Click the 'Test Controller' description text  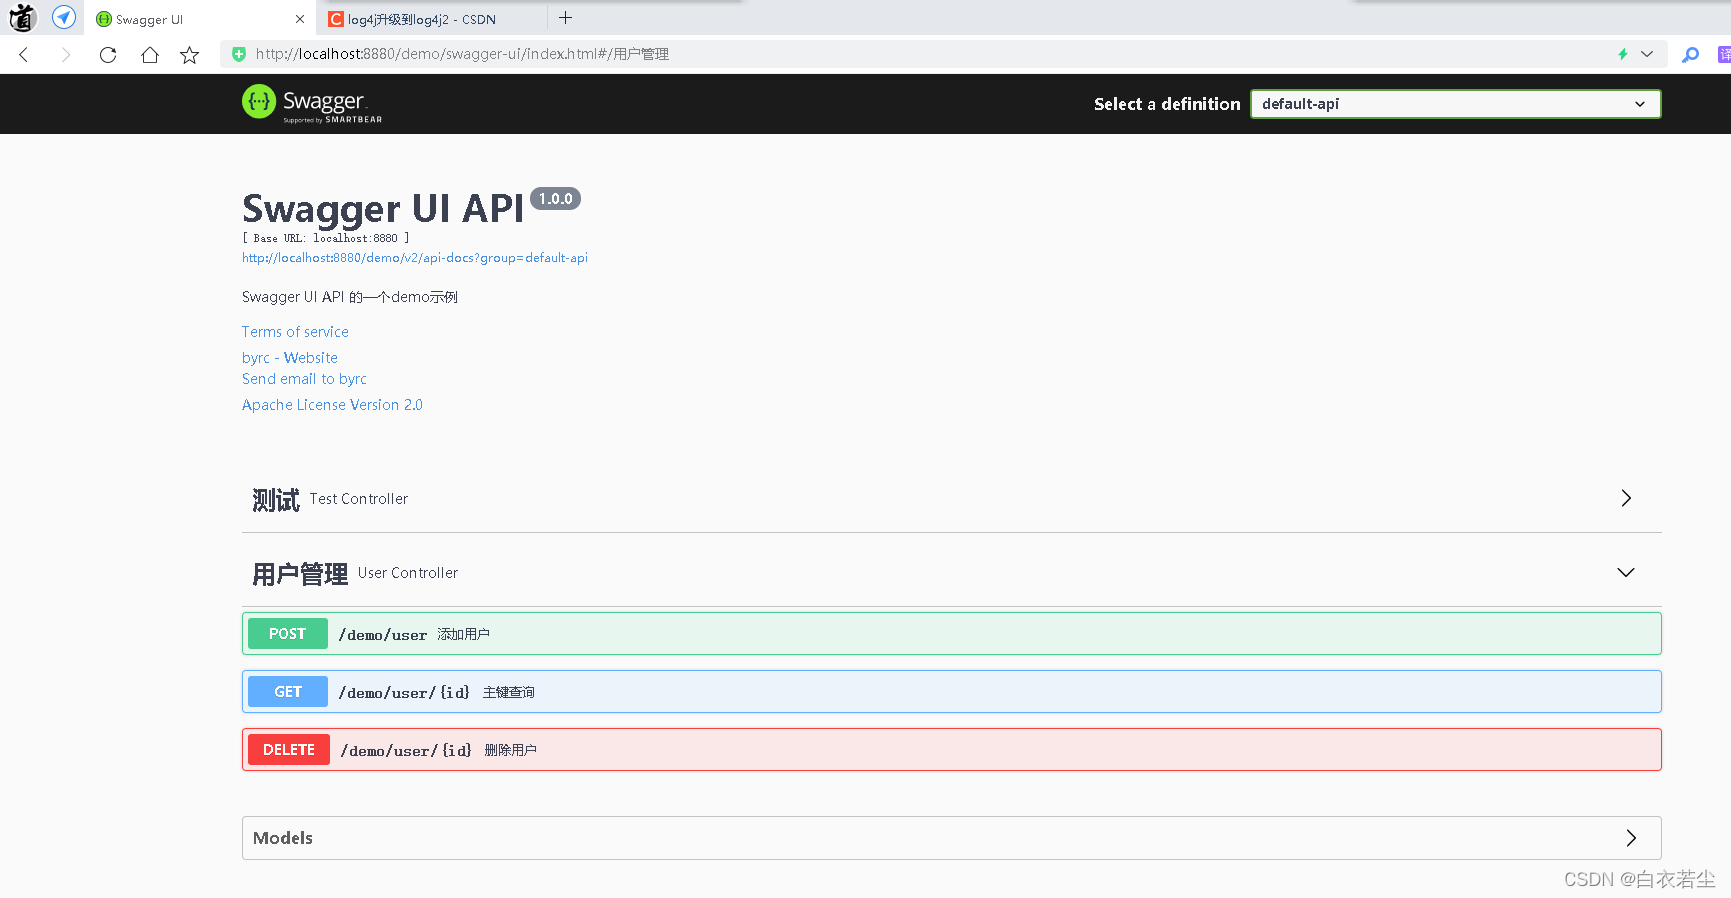tap(359, 499)
